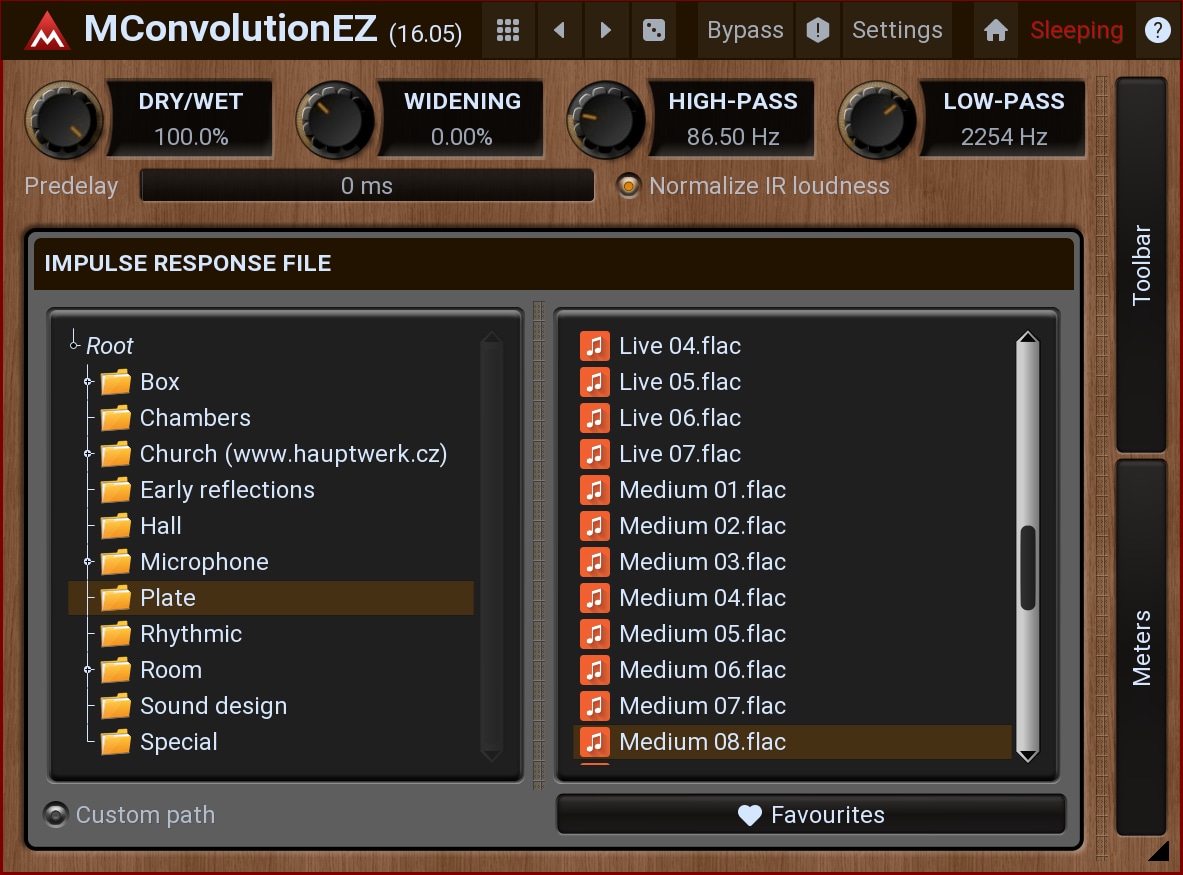1183x875 pixels.
Task: Go to previous preset arrow
Action: coord(559,30)
